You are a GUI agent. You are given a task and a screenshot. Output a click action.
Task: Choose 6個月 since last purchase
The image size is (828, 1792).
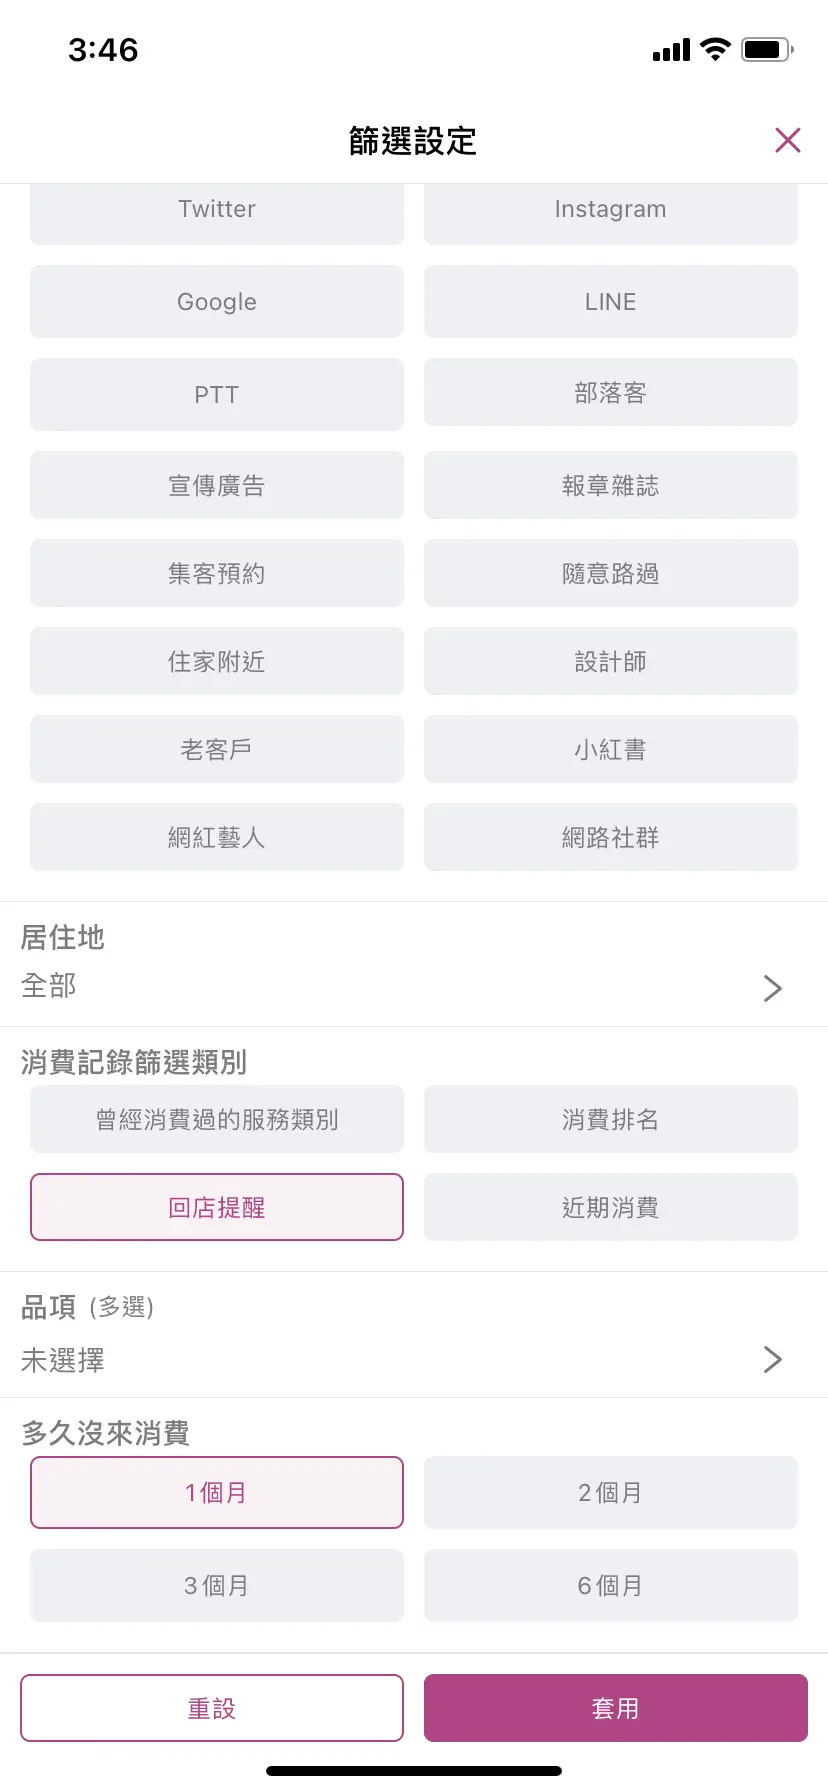click(610, 1585)
